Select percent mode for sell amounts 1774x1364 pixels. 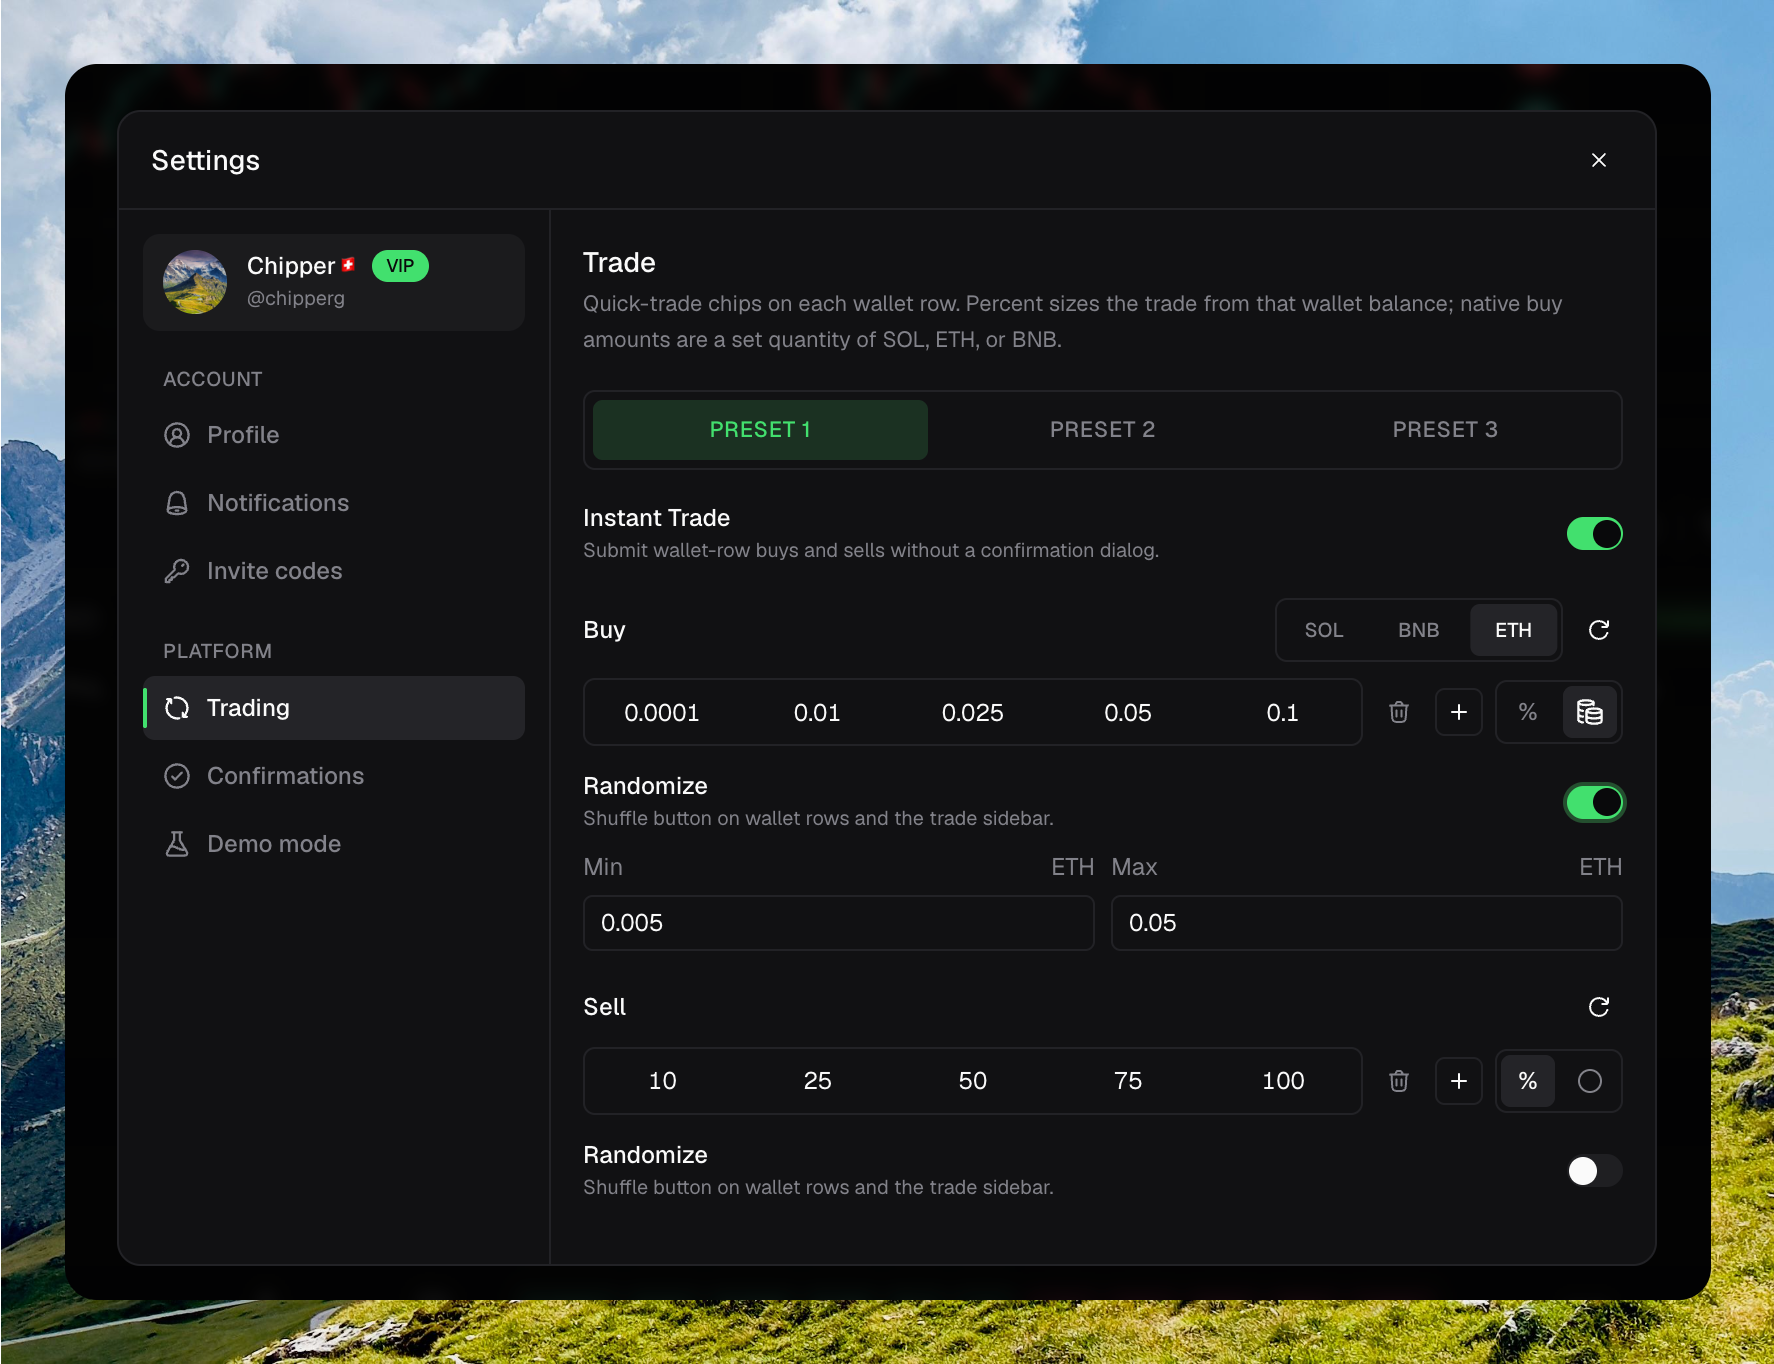click(1528, 1081)
